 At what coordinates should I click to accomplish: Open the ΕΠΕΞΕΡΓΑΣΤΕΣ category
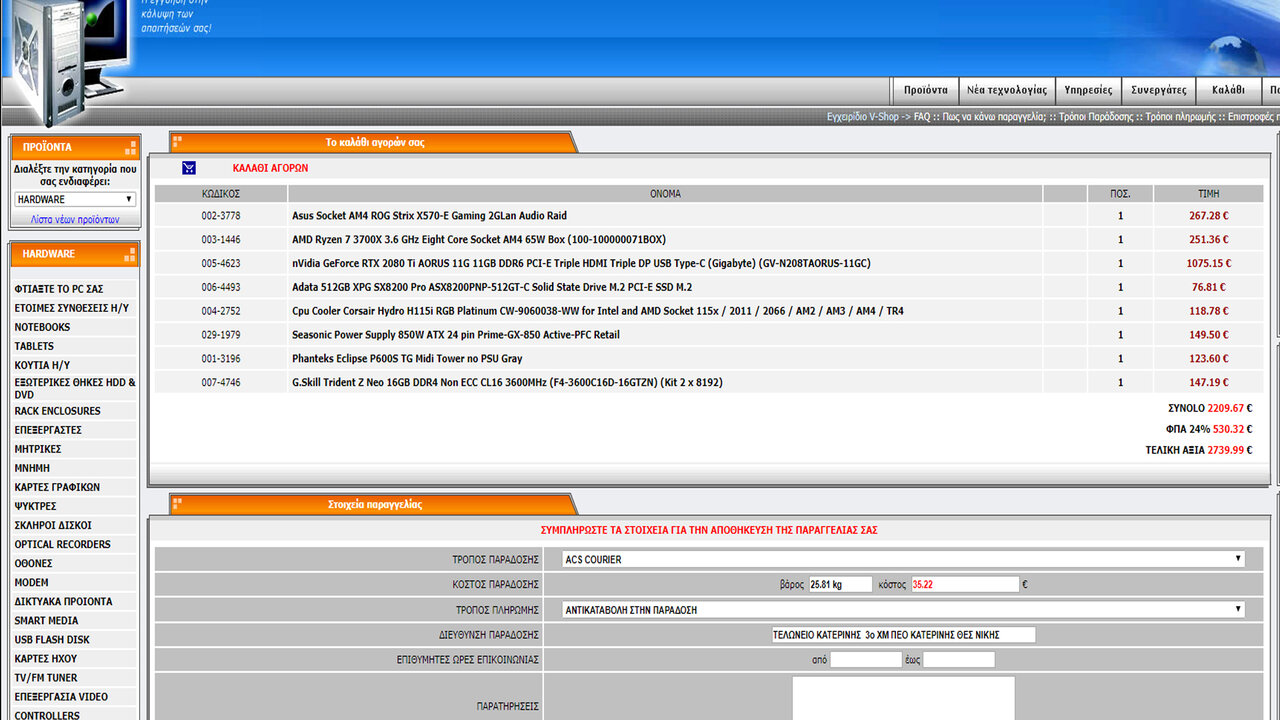48,430
